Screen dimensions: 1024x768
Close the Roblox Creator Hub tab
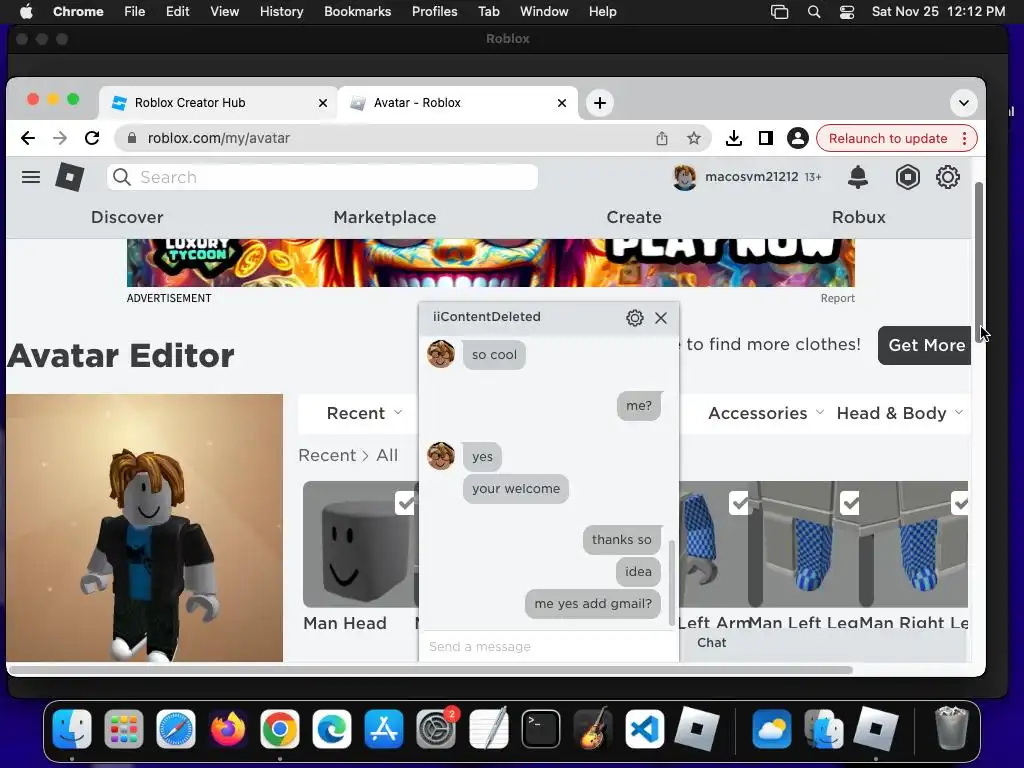click(x=323, y=103)
